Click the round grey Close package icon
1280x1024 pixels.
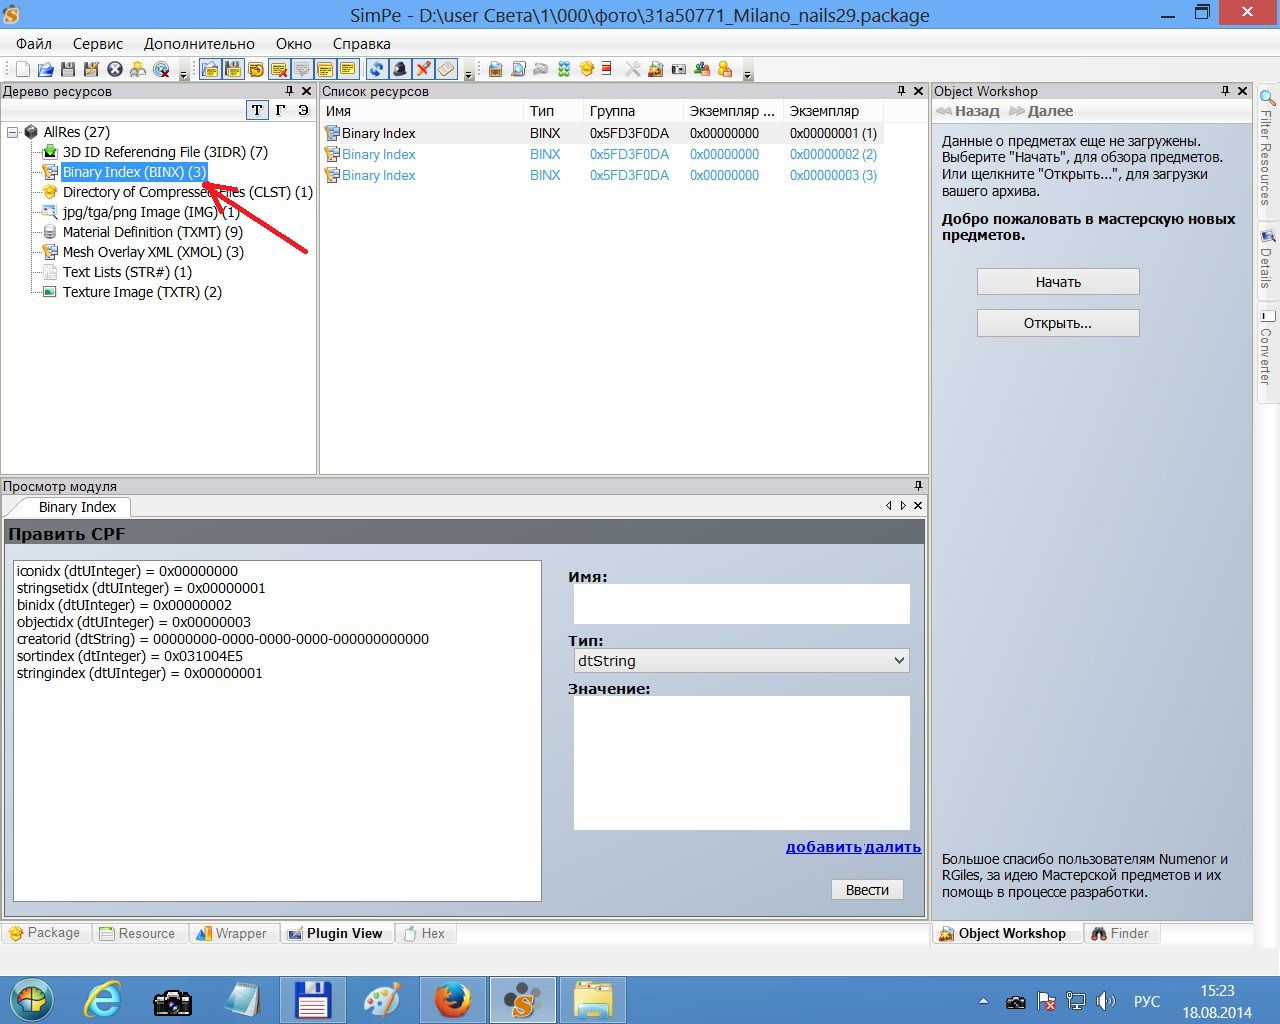pos(114,69)
